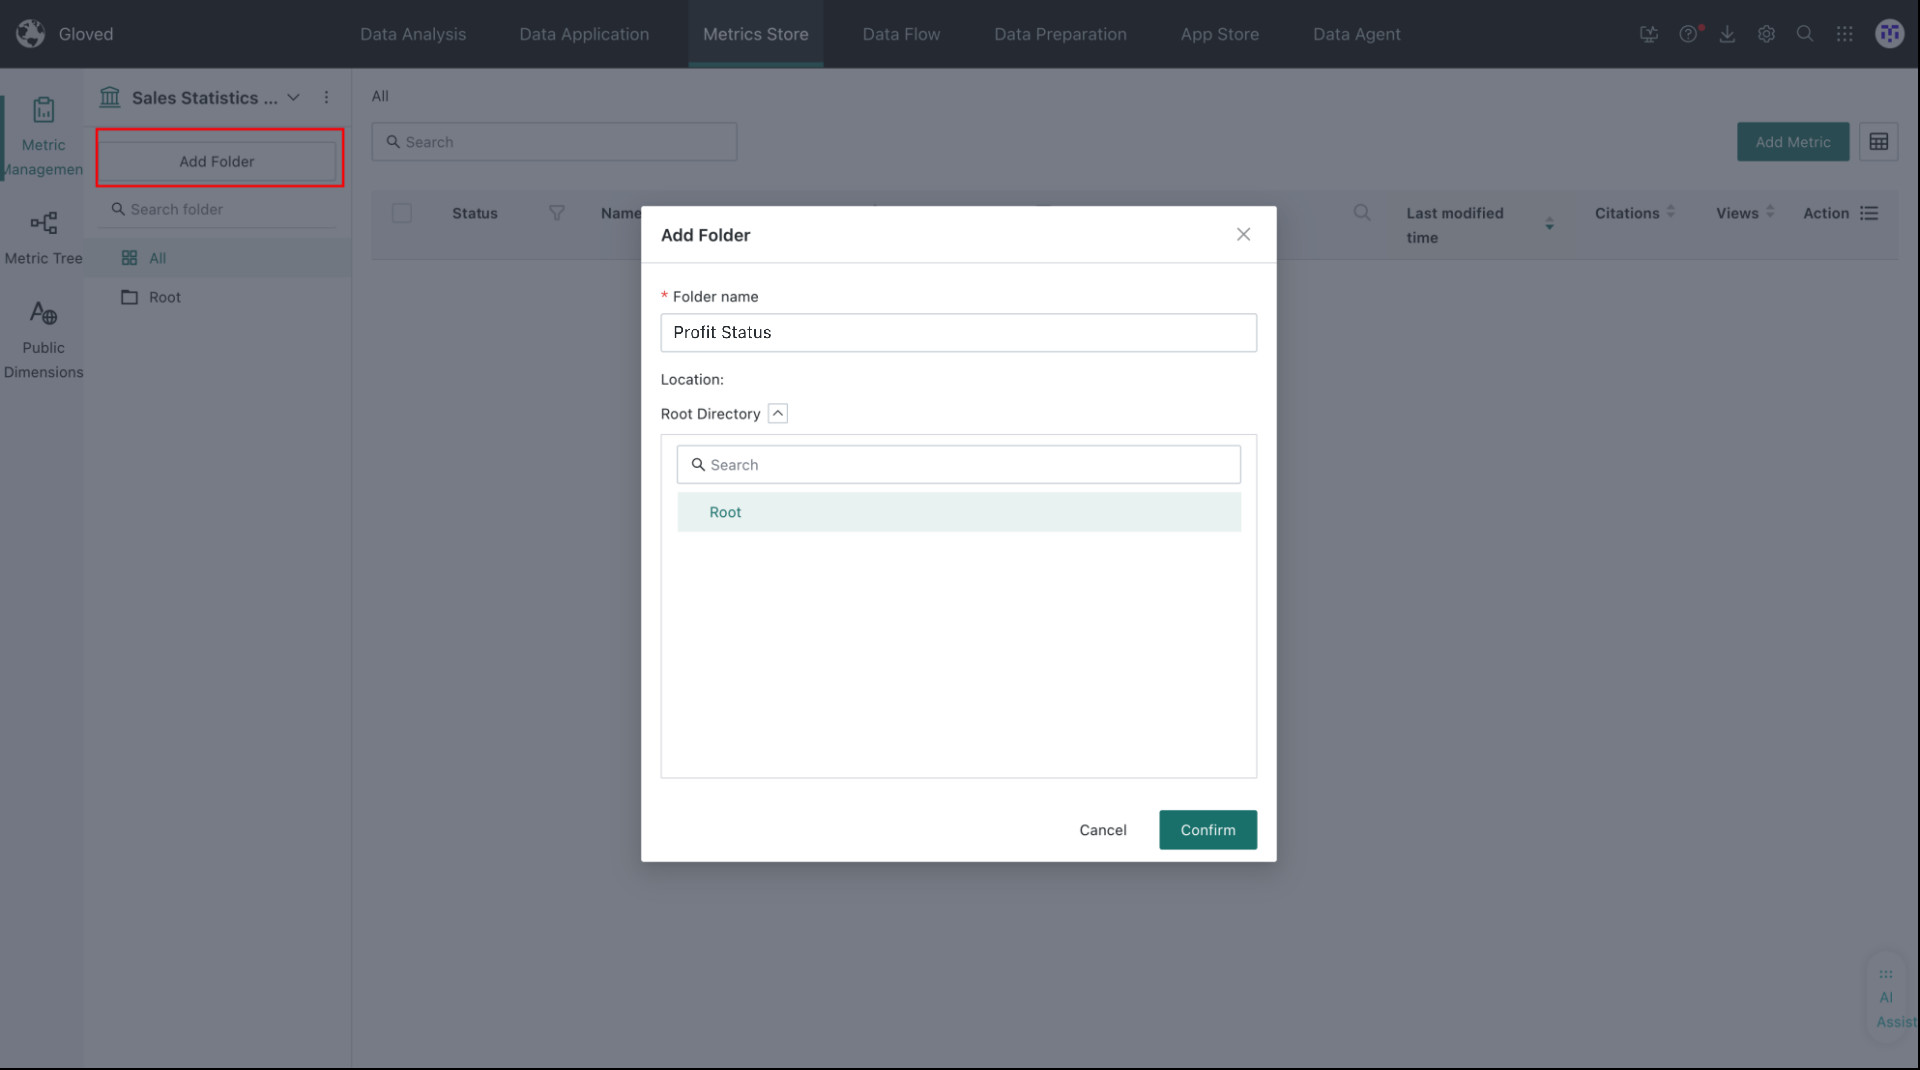This screenshot has width=1920, height=1070.
Task: Sort by Last modified time arrows
Action: (x=1549, y=224)
